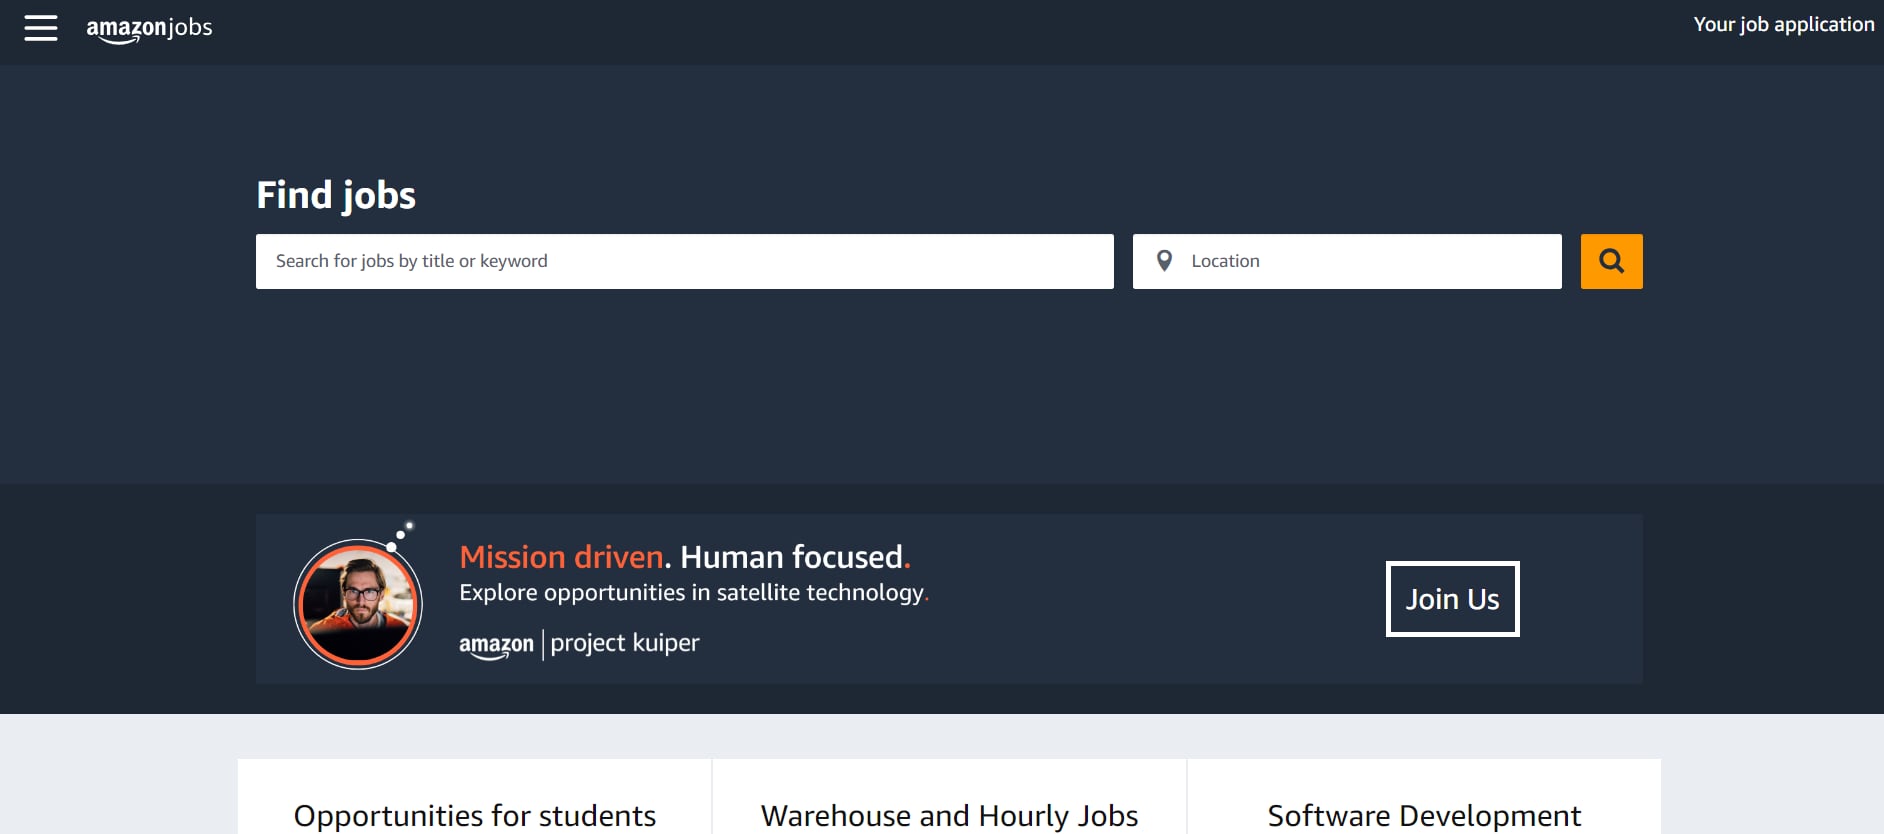
Task: Click the Join Us button
Action: [1452, 599]
